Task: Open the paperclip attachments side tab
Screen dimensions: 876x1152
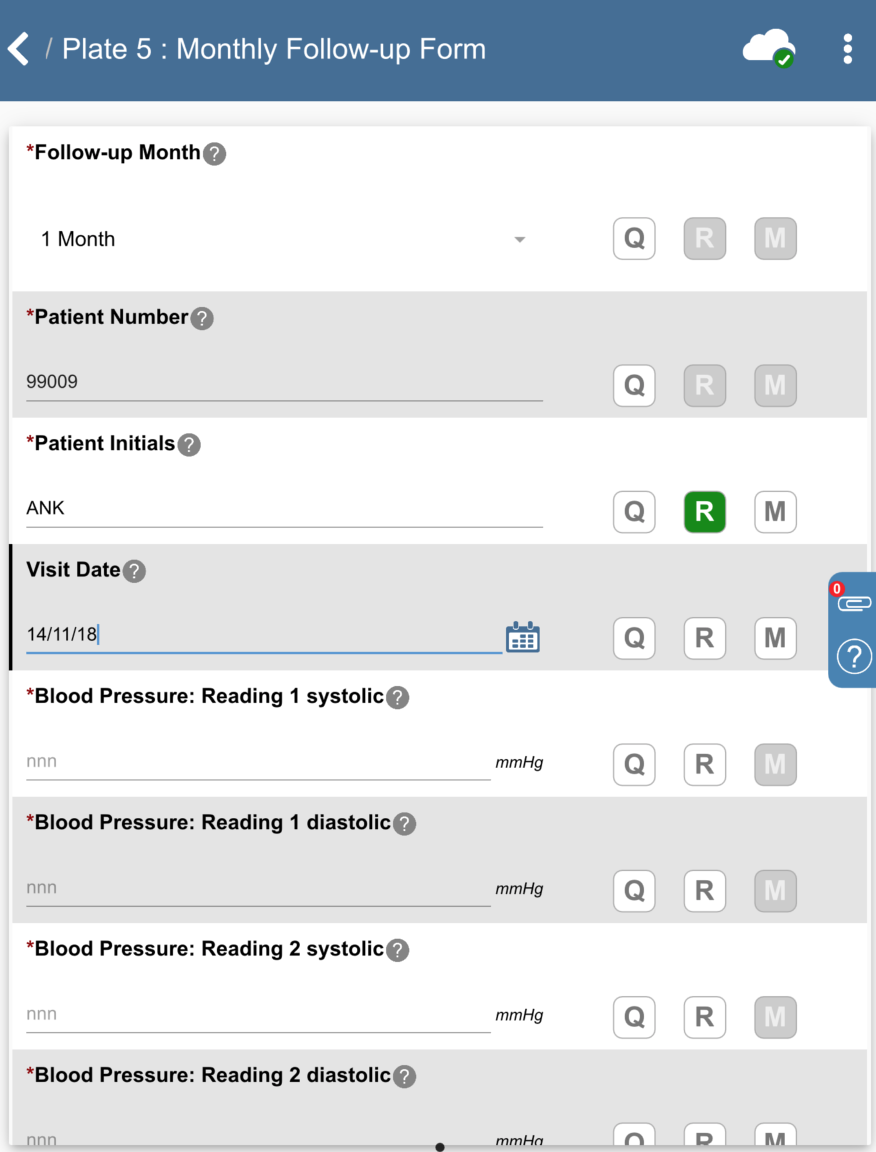Action: point(854,603)
